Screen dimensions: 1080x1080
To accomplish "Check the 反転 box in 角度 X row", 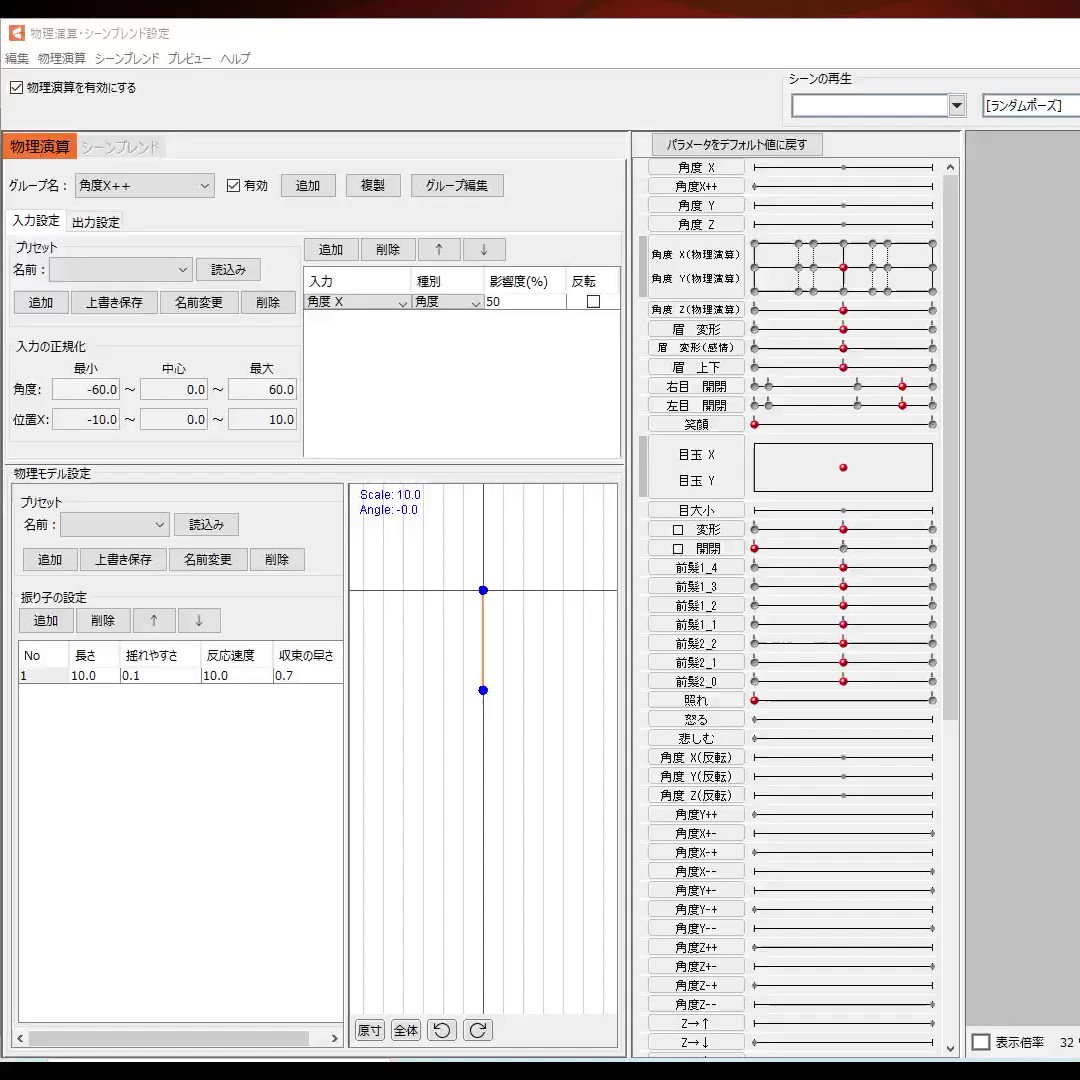I will click(593, 302).
